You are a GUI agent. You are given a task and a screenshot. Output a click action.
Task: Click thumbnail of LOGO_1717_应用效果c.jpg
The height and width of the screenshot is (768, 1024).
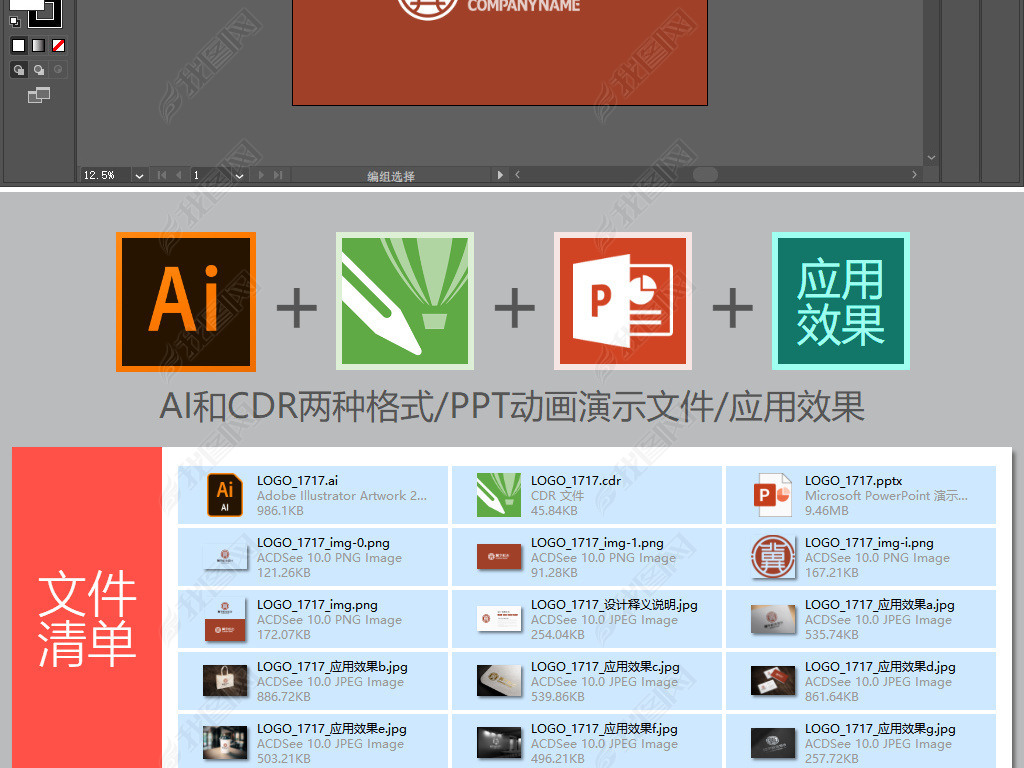point(499,681)
